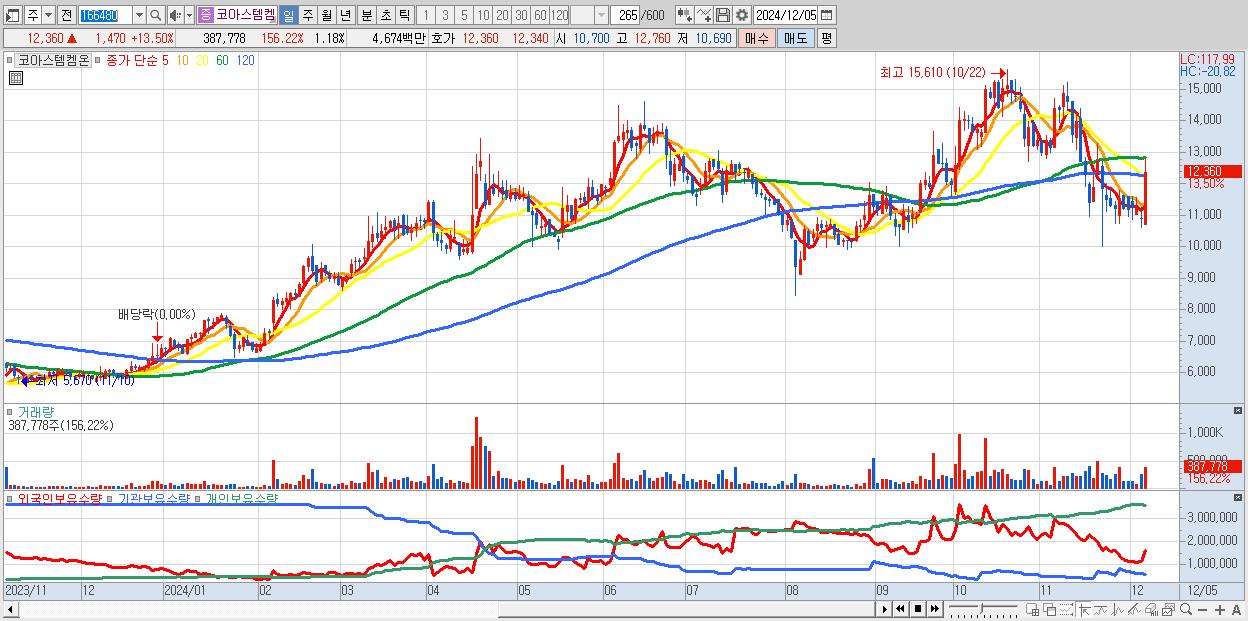The width and height of the screenshot is (1248, 621).
Task: Select the 초 (second) period toggle
Action: point(385,16)
